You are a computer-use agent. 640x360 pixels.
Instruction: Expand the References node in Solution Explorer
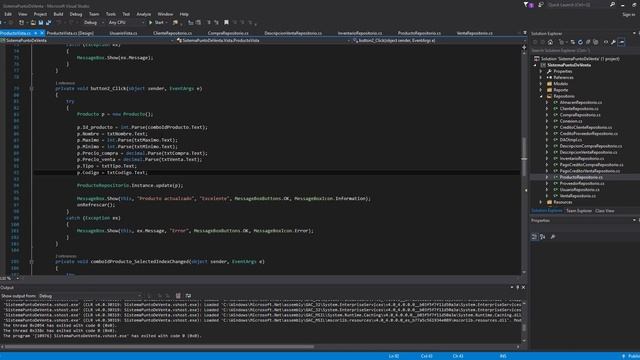tap(542, 78)
